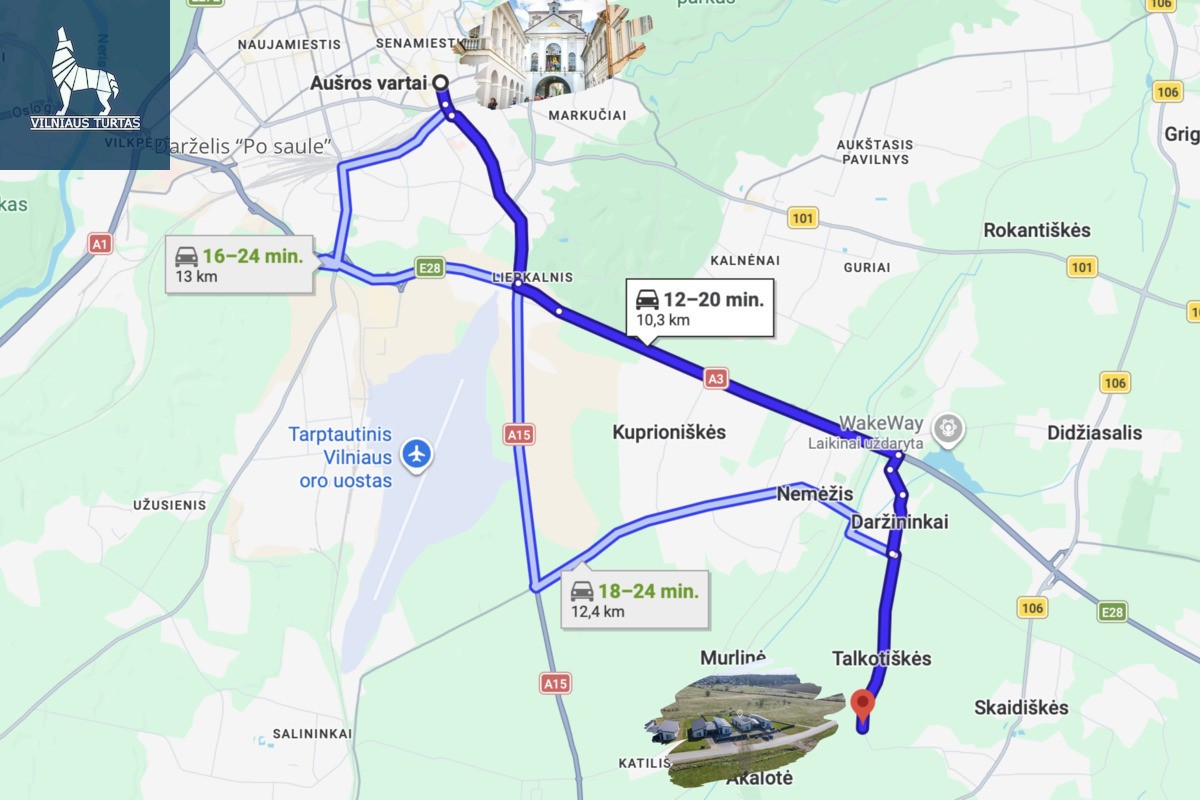Click the Vilnius airport plane icon
The width and height of the screenshot is (1200, 800).
pos(416,454)
